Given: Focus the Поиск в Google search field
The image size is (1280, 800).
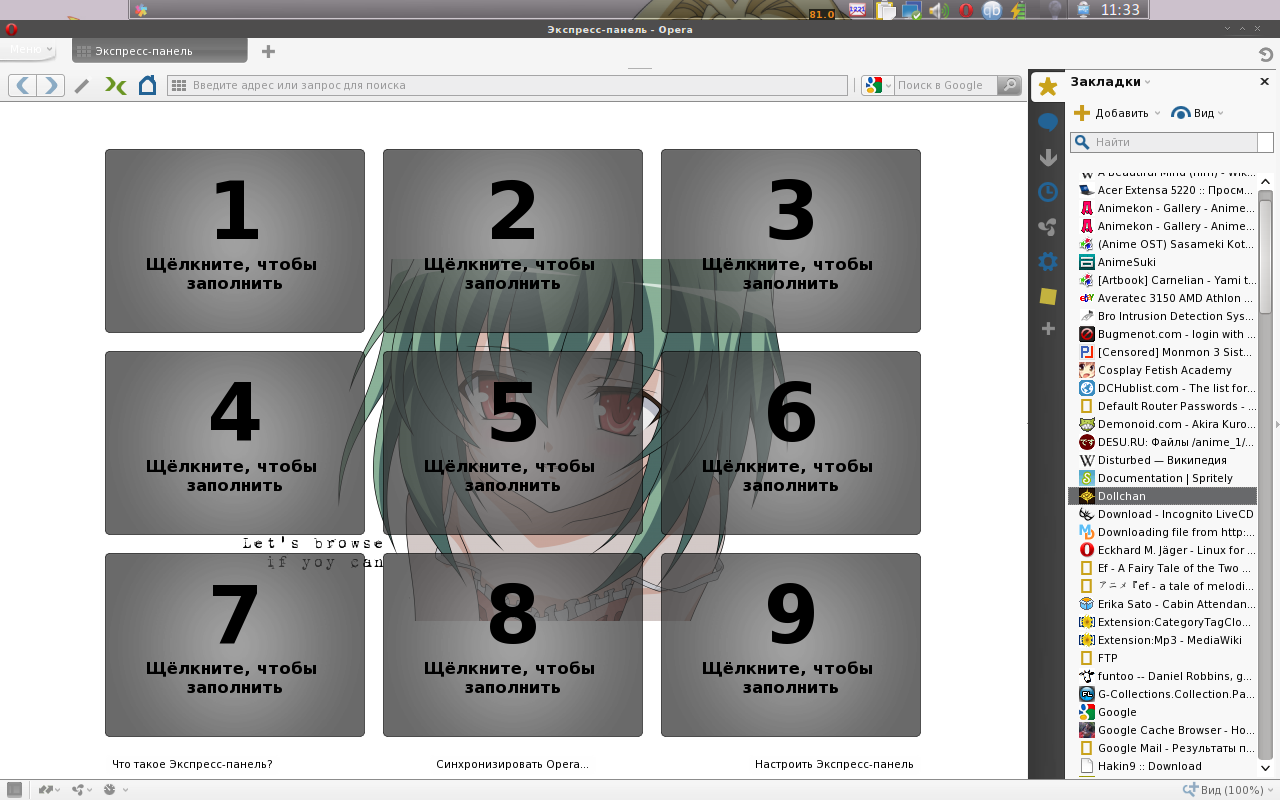Looking at the screenshot, I should [945, 86].
